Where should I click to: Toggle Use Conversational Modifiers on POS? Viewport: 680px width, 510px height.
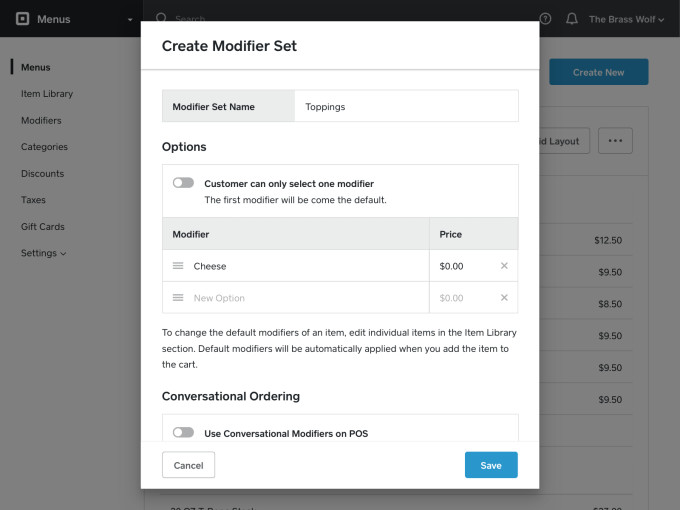pyautogui.click(x=183, y=433)
